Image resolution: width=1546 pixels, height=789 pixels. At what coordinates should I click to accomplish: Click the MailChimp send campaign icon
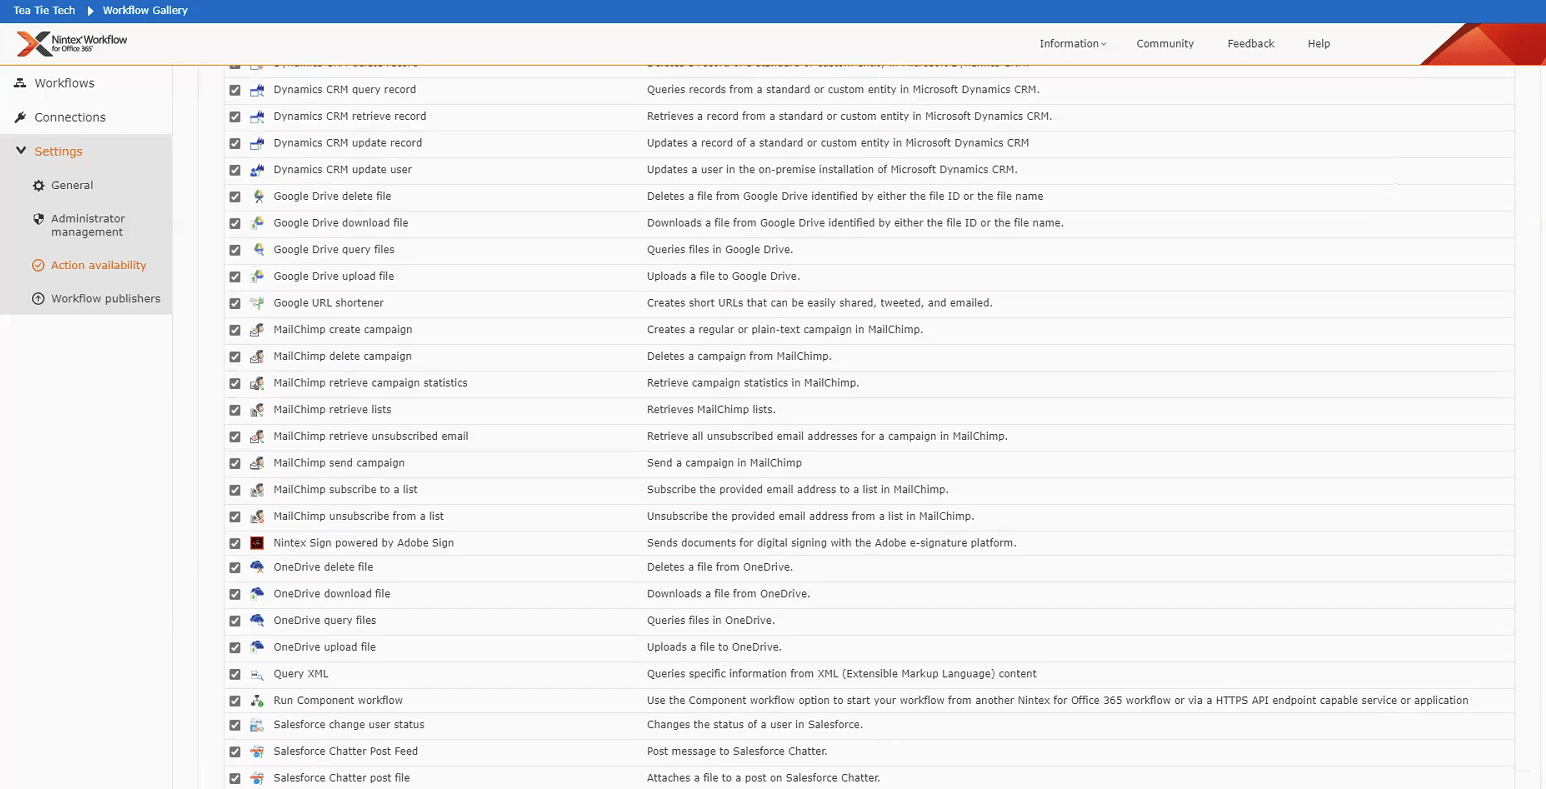click(x=257, y=463)
